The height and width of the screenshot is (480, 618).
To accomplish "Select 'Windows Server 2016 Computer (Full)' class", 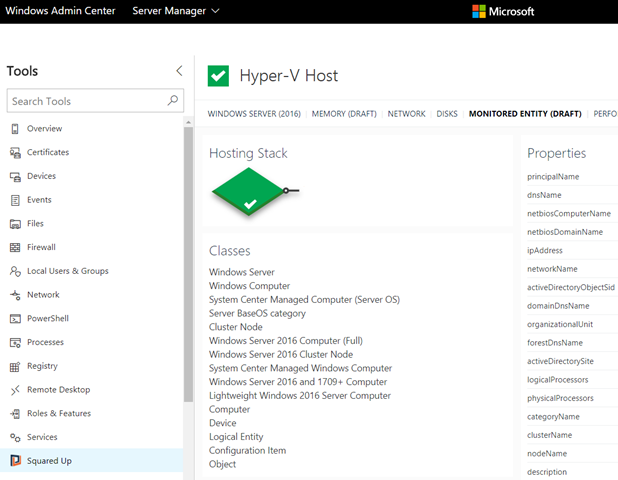I will tap(286, 340).
